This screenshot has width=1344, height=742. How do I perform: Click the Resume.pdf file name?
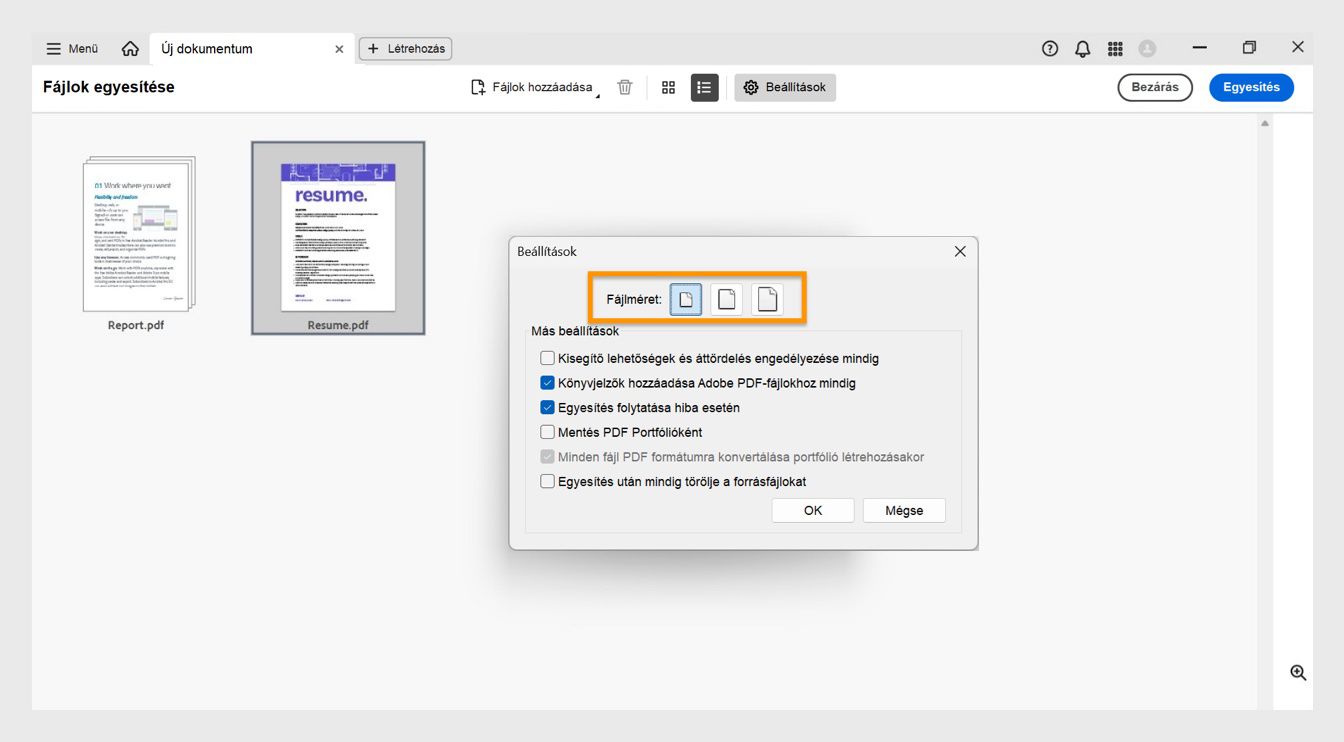338,325
